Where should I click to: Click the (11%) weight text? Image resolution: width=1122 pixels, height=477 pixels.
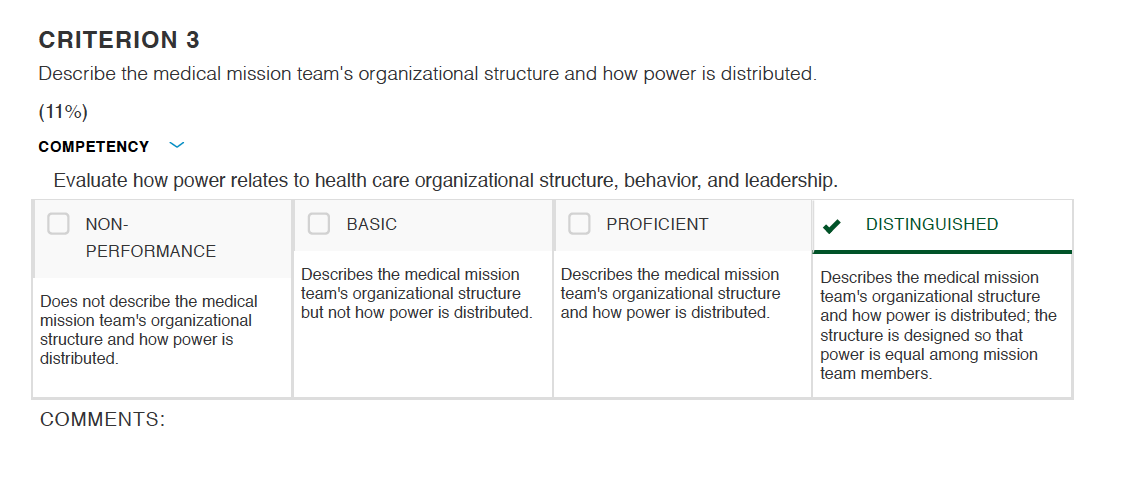coord(63,112)
